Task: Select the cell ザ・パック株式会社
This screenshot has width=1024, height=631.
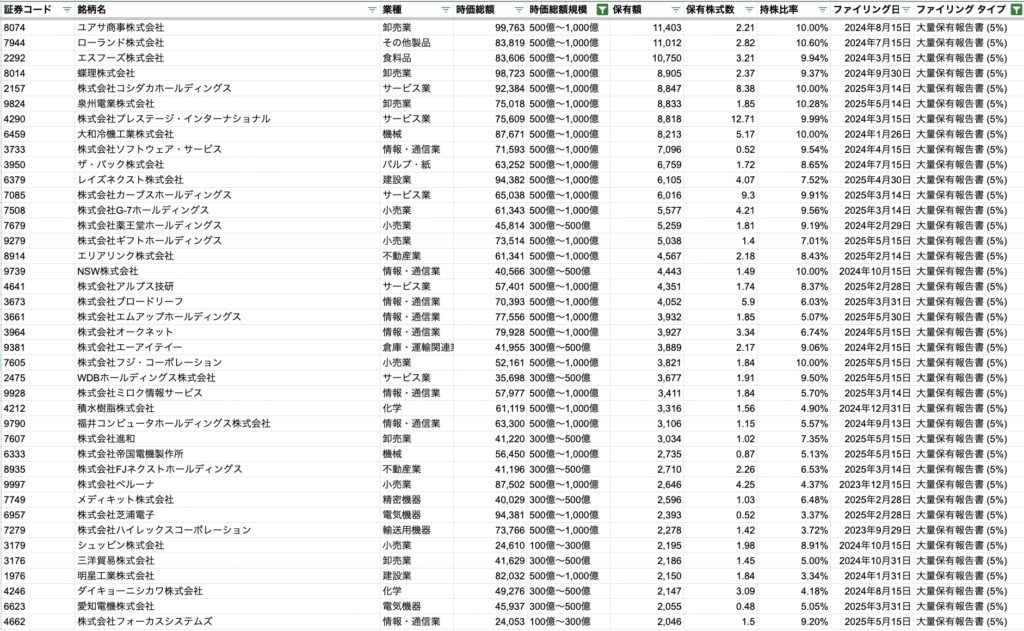Action: coord(227,165)
